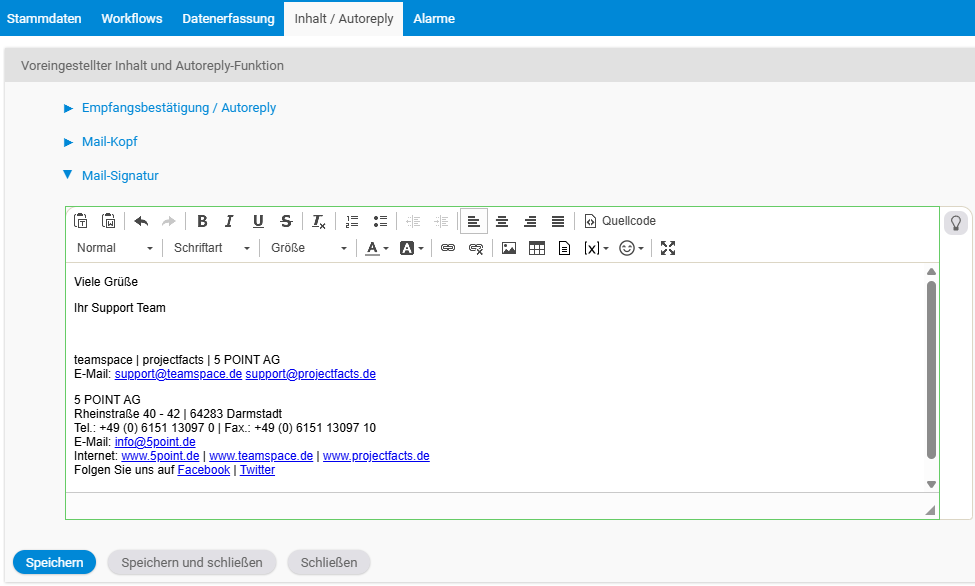This screenshot has width=975, height=586.
Task: Open the www.teamspace.de link
Action: pyautogui.click(x=261, y=456)
